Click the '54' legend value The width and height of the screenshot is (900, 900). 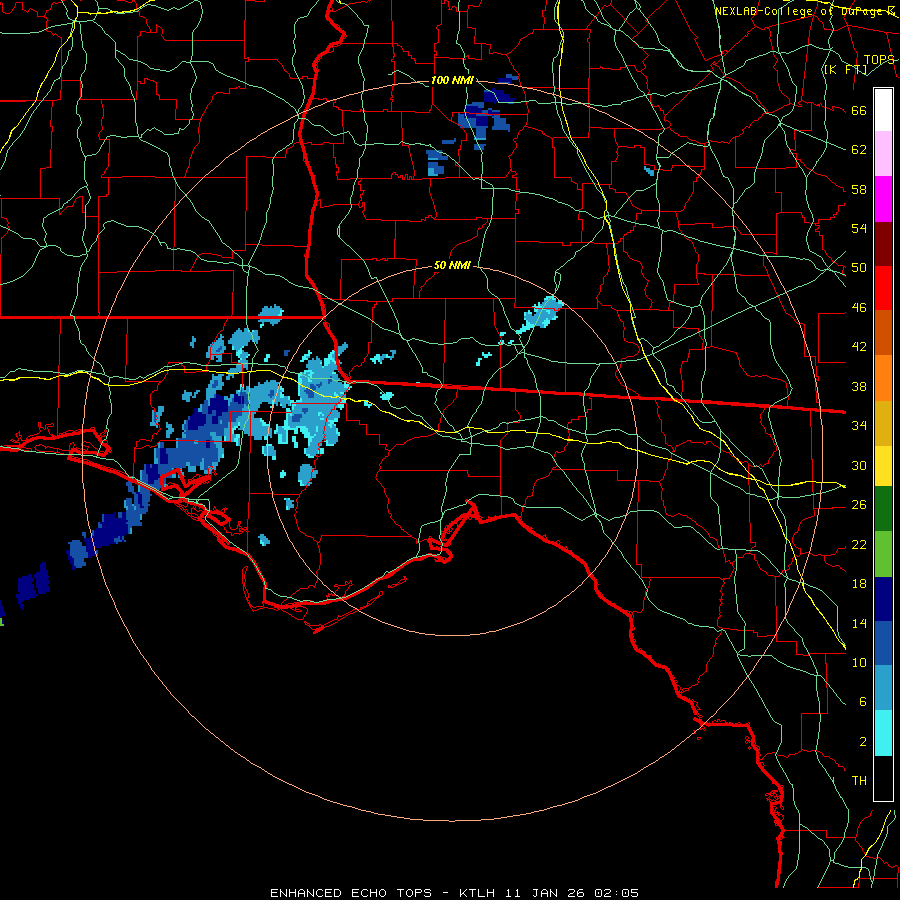click(x=859, y=228)
